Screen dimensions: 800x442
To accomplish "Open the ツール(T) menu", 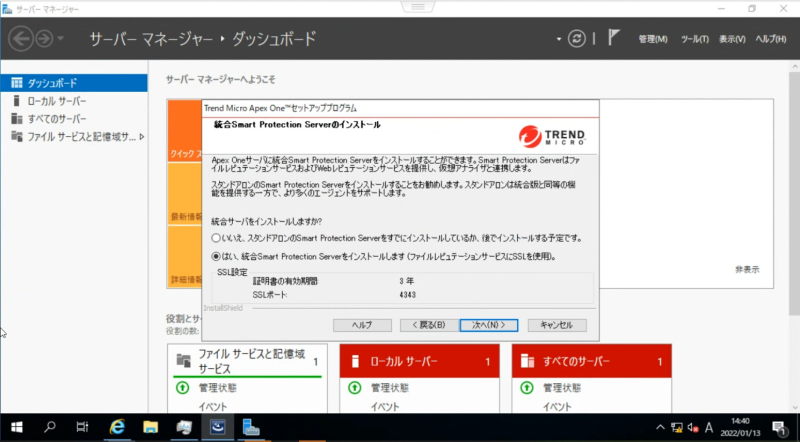I will (x=694, y=39).
